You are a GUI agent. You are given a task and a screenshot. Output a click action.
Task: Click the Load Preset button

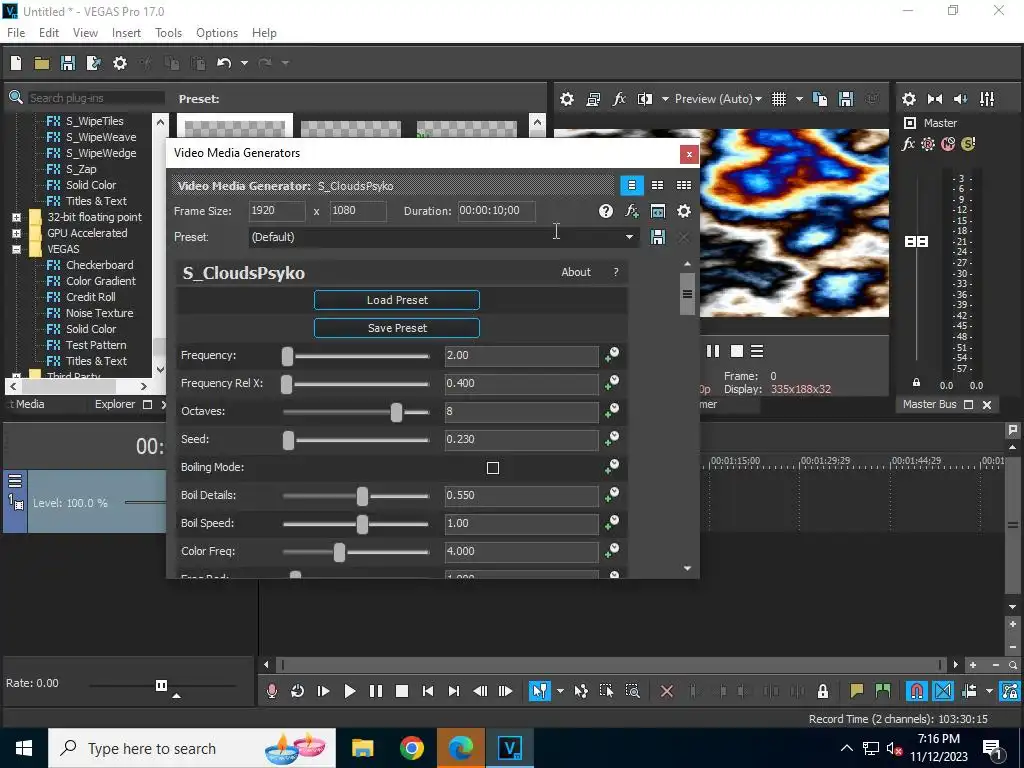pyautogui.click(x=397, y=300)
